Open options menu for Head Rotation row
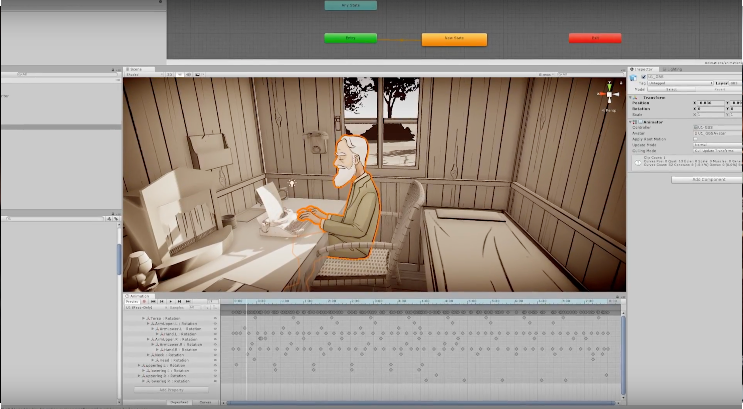This screenshot has height=409, width=743. click(x=215, y=360)
